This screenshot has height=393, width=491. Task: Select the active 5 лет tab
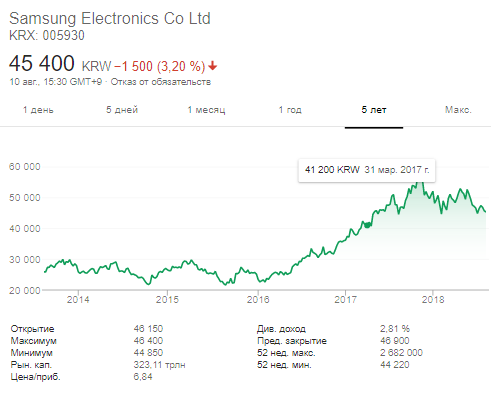pyautogui.click(x=374, y=110)
